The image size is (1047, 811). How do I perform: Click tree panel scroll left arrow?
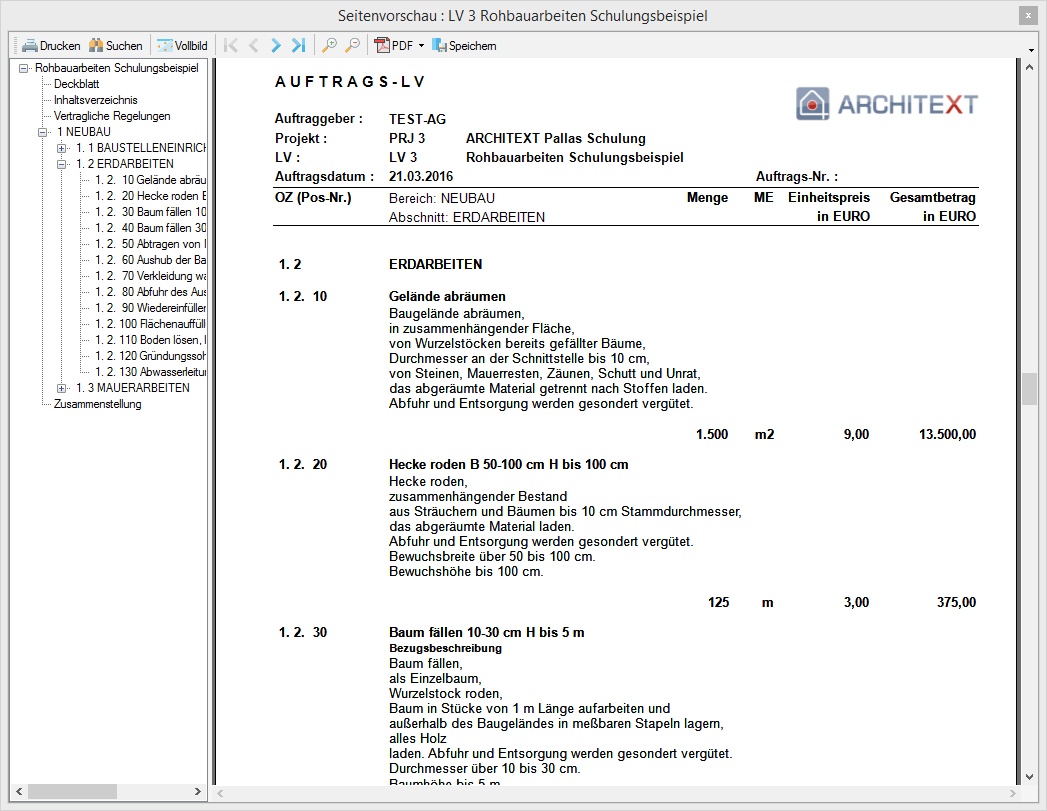[x=19, y=792]
